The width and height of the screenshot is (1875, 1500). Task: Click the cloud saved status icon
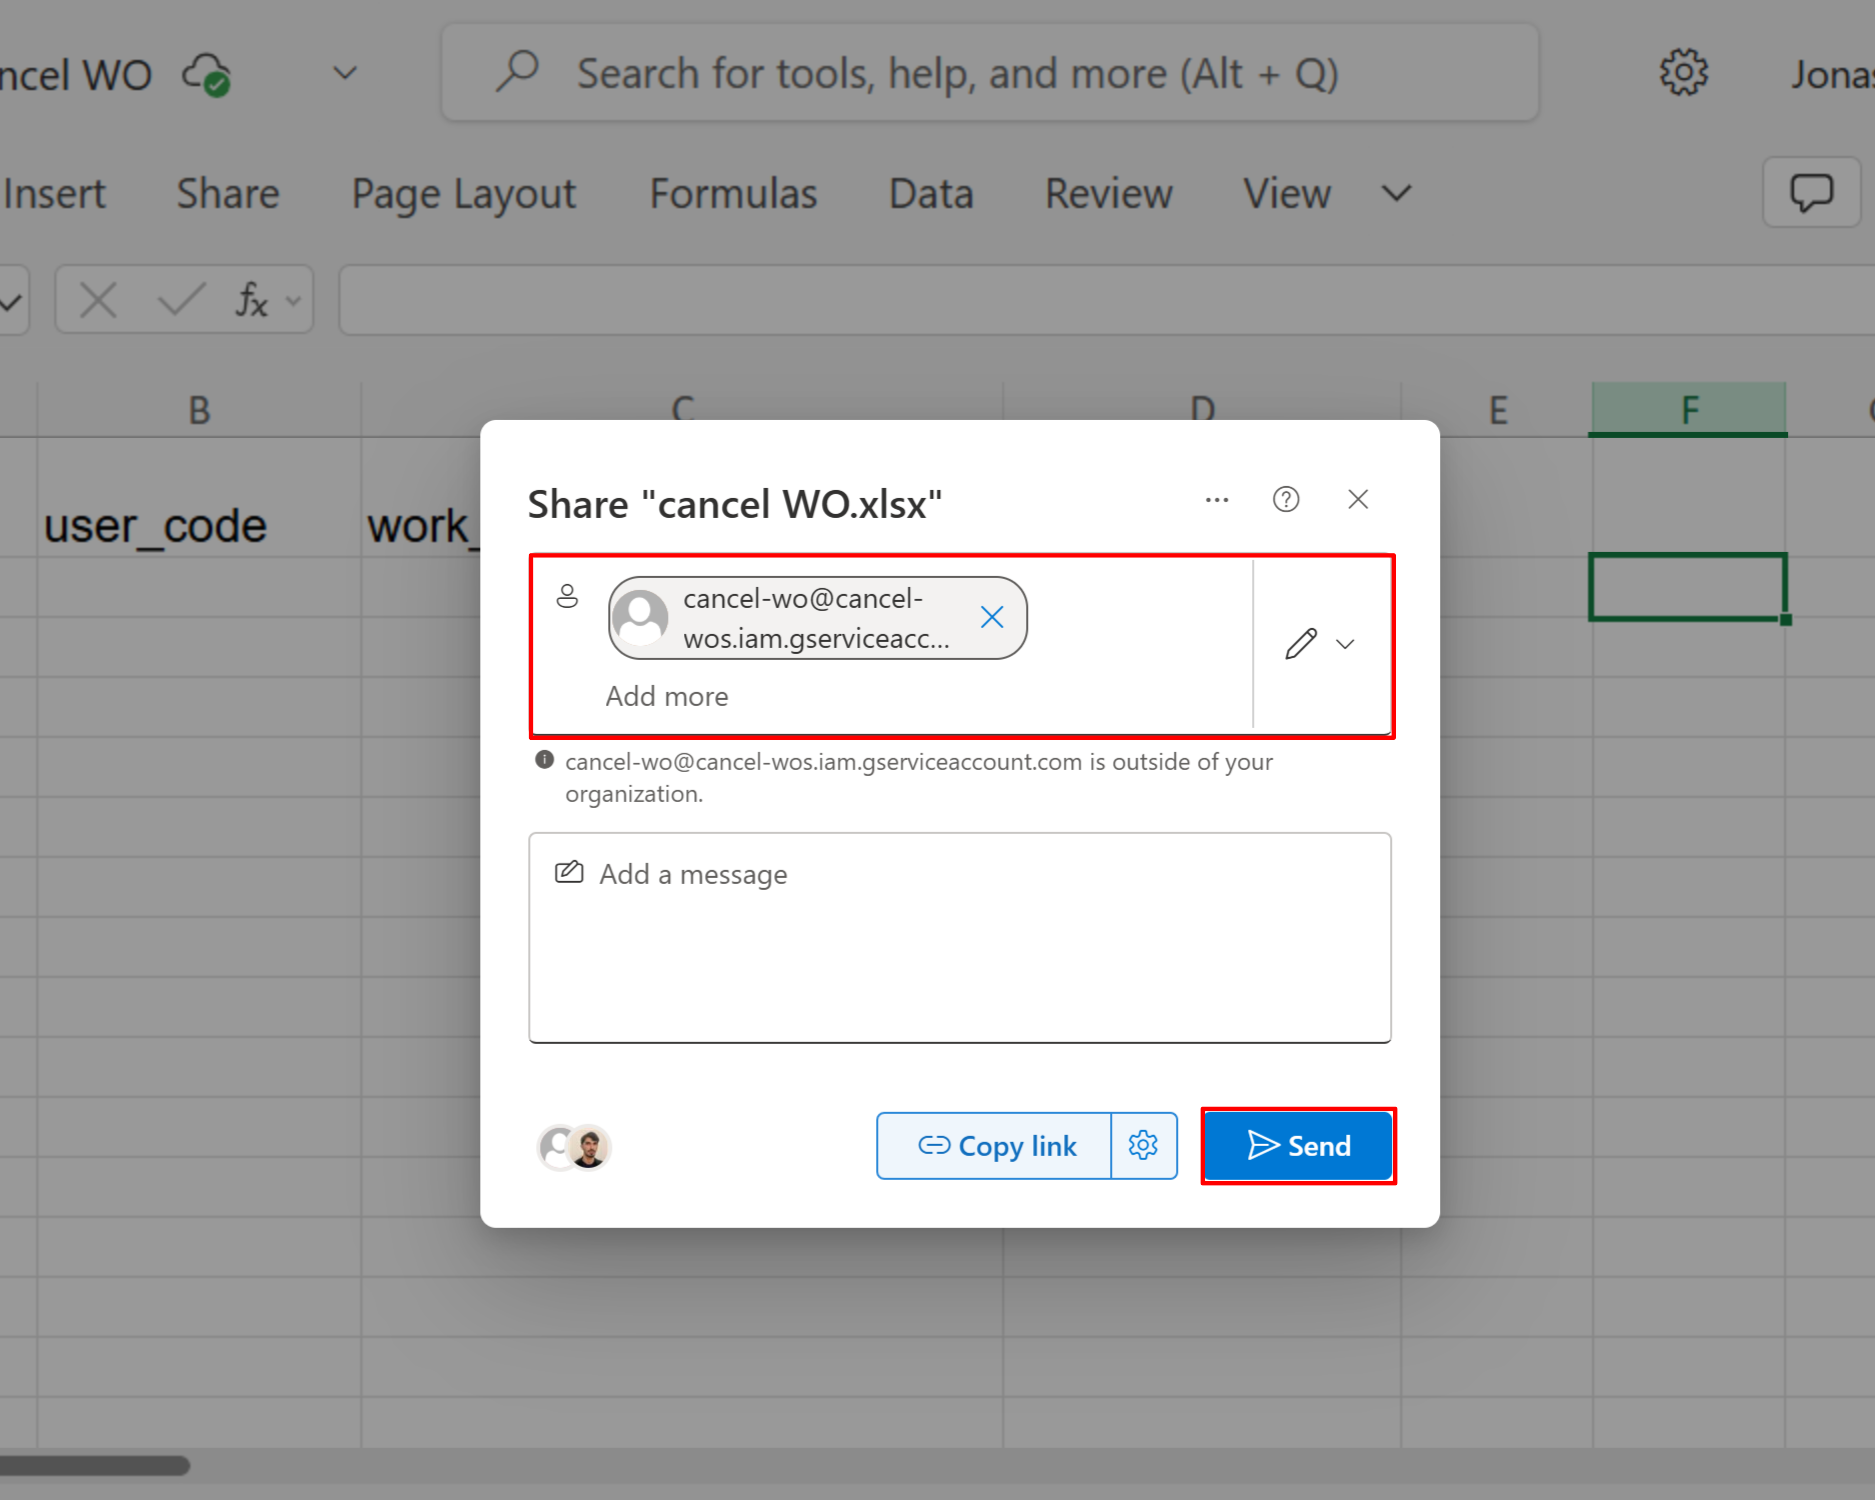pyautogui.click(x=206, y=75)
